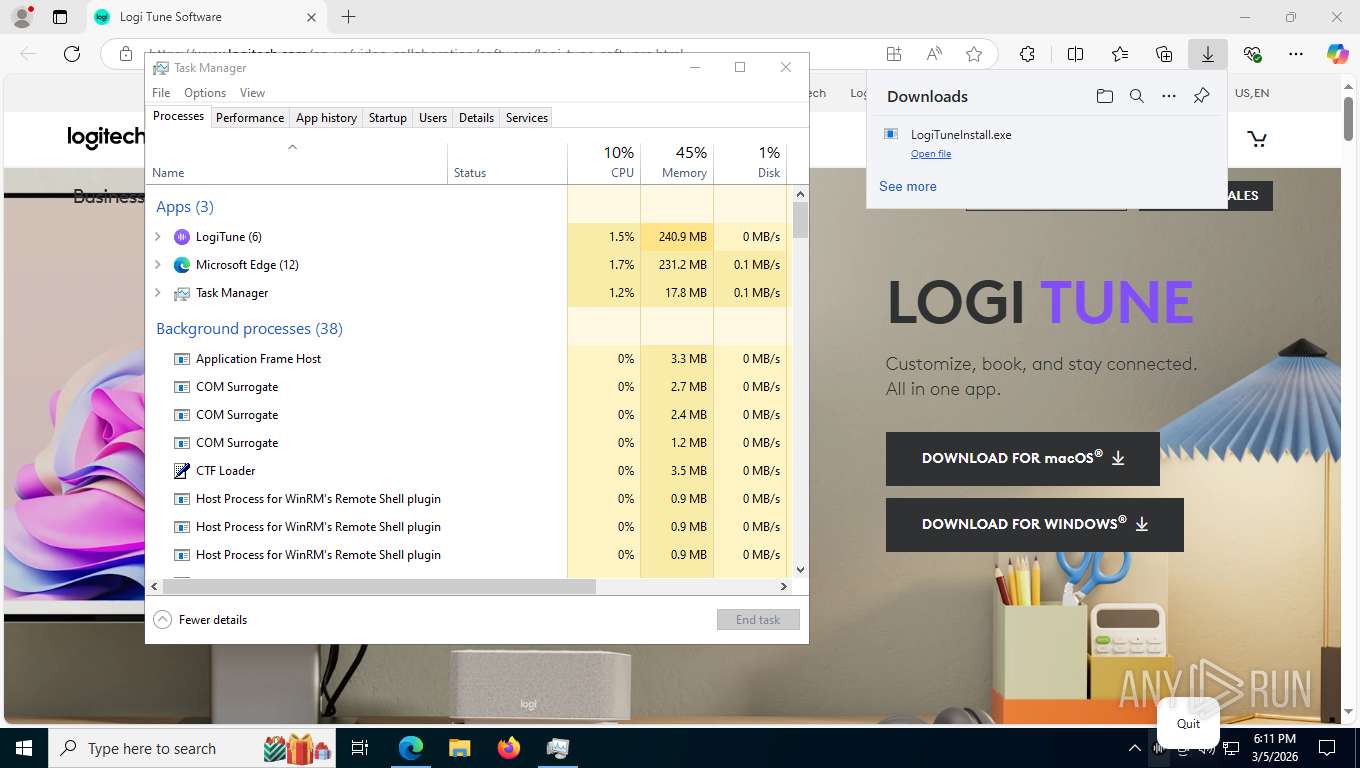1360x768 pixels.
Task: Open Edge Favorites list icon
Action: coord(1120,54)
